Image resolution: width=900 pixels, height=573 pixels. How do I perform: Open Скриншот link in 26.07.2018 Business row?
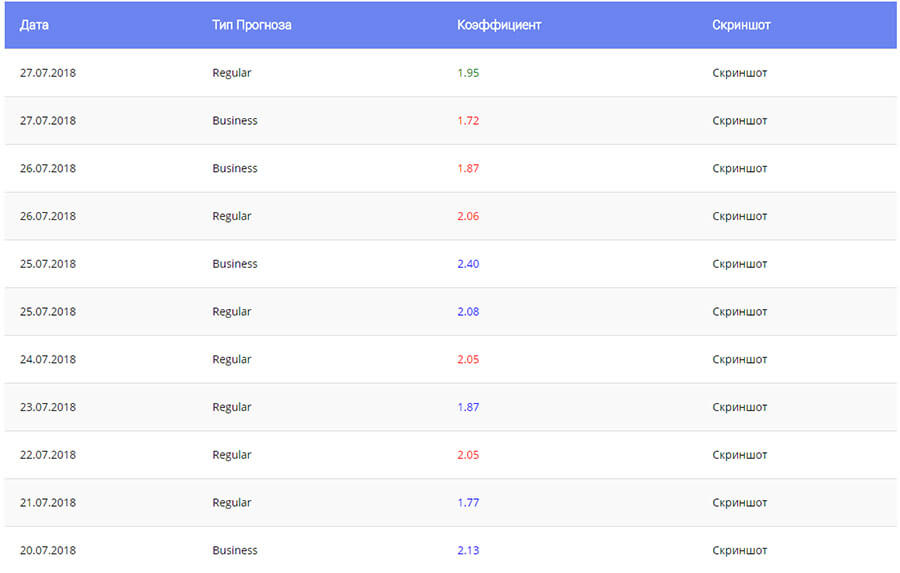click(739, 168)
